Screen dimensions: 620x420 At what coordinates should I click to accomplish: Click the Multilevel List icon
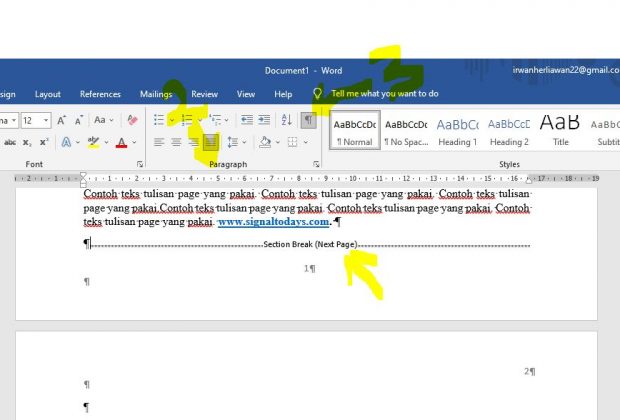[215, 119]
